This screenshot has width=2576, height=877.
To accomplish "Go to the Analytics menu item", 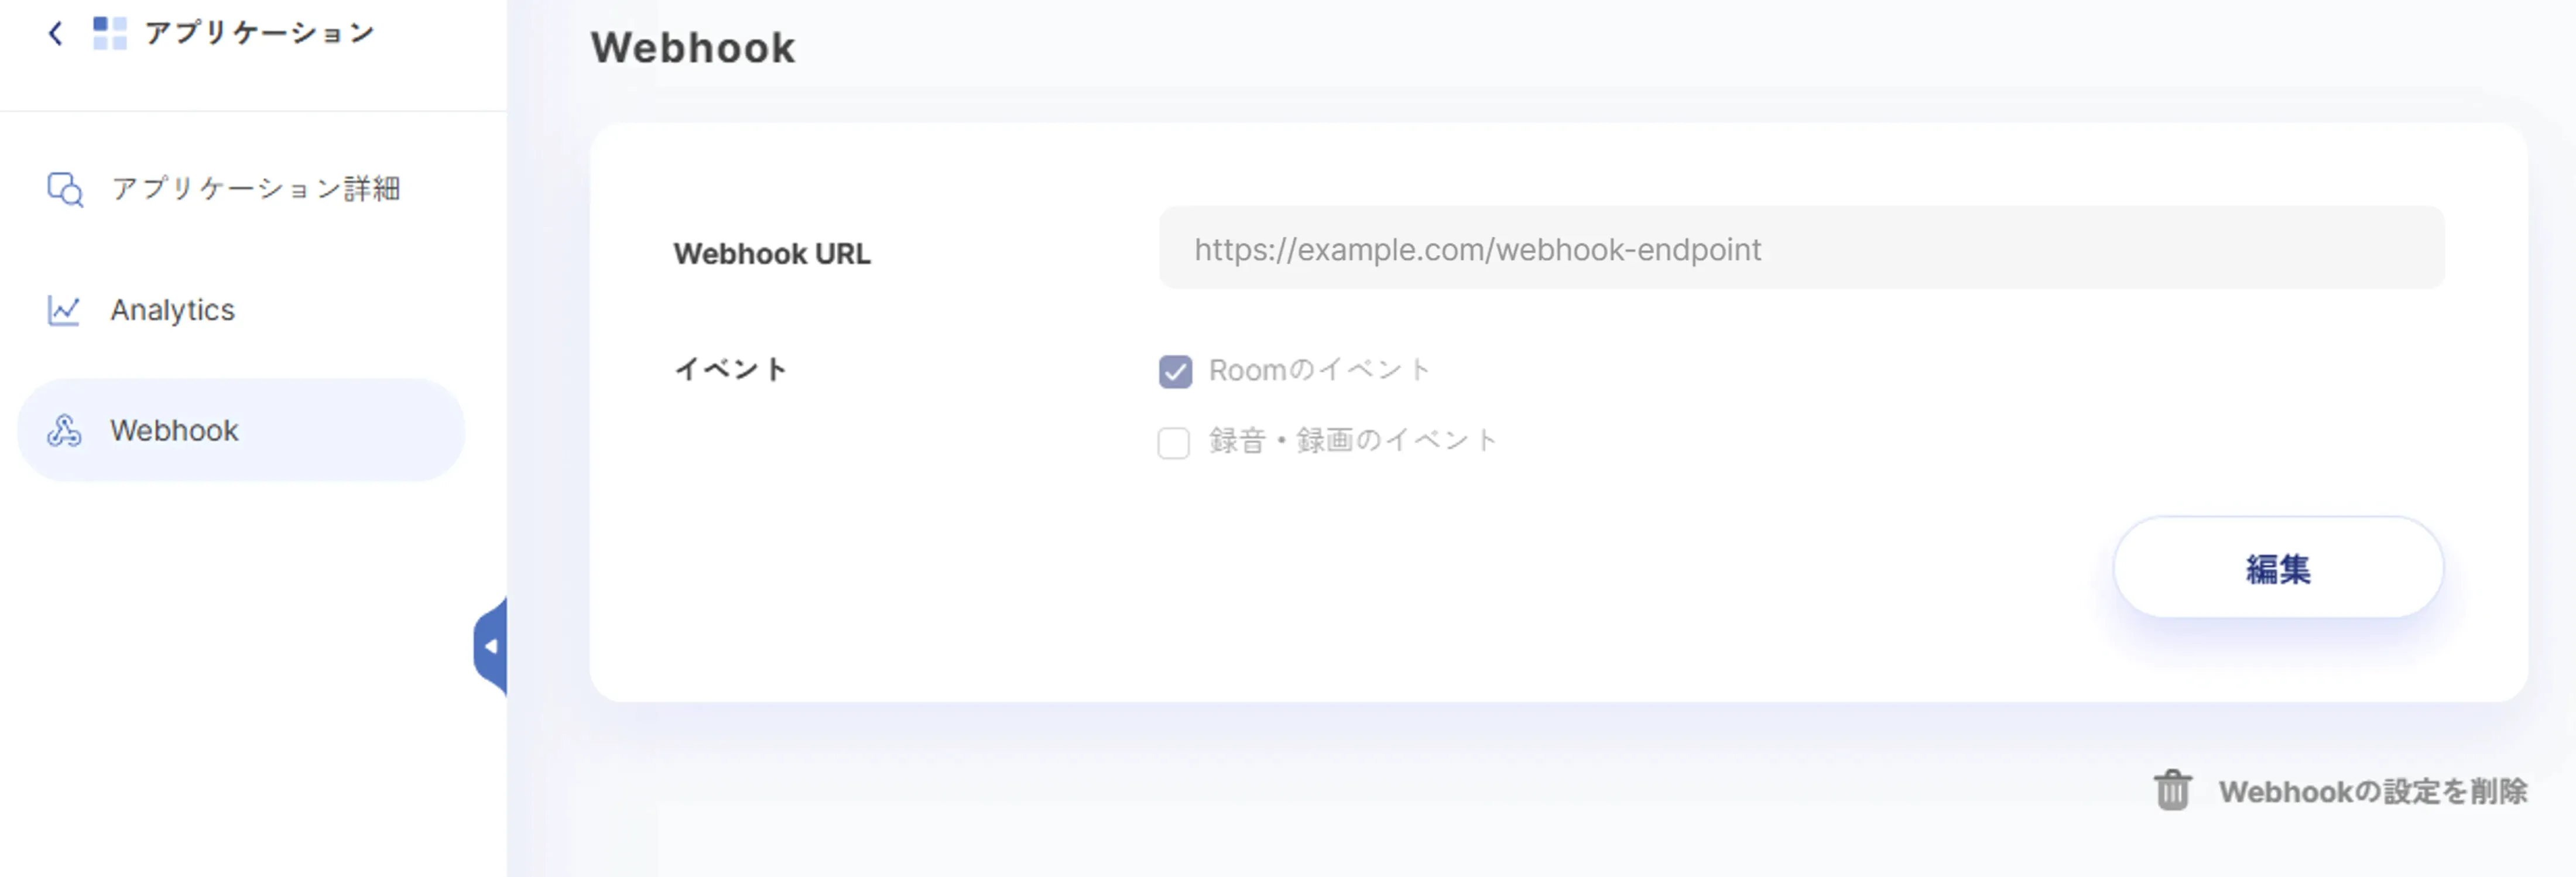I will (172, 310).
